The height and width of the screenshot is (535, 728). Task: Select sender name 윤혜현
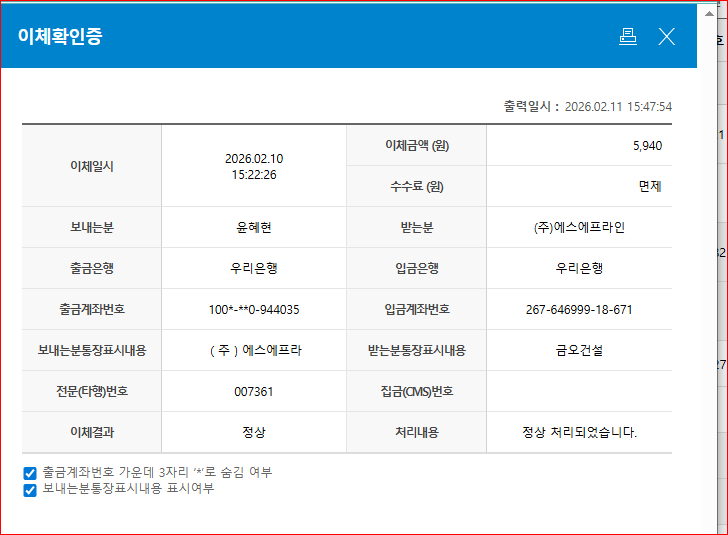253,227
